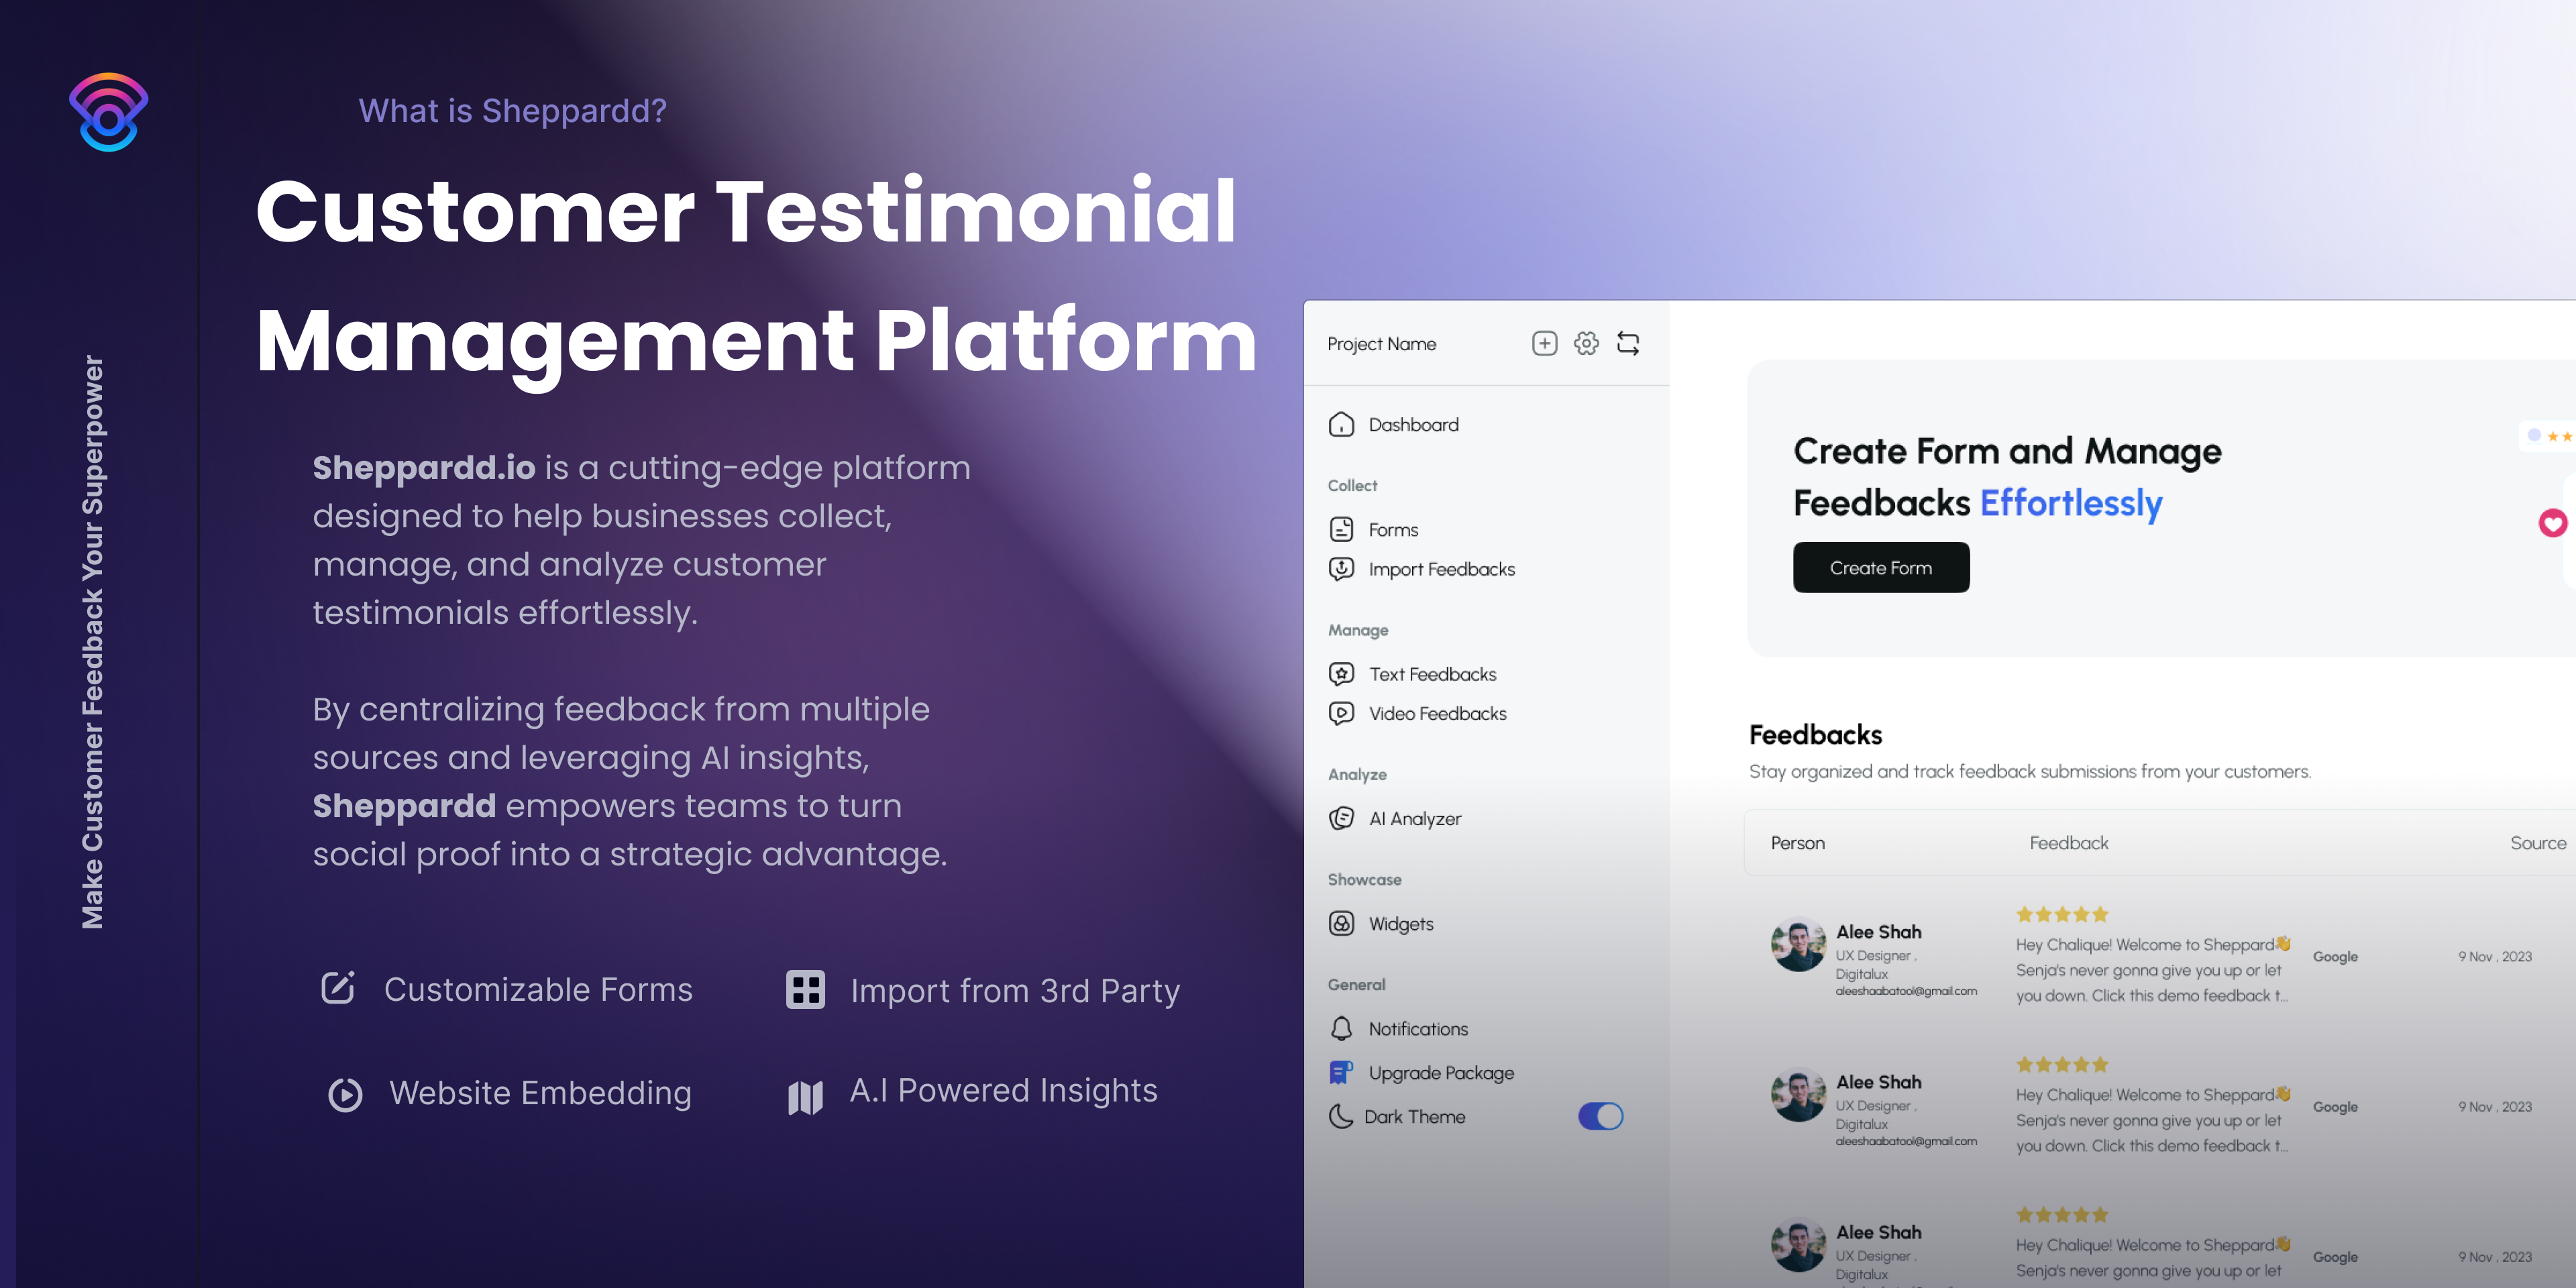Image resolution: width=2576 pixels, height=1288 pixels.
Task: Click the "Feedbacks" section heading
Action: [1815, 735]
